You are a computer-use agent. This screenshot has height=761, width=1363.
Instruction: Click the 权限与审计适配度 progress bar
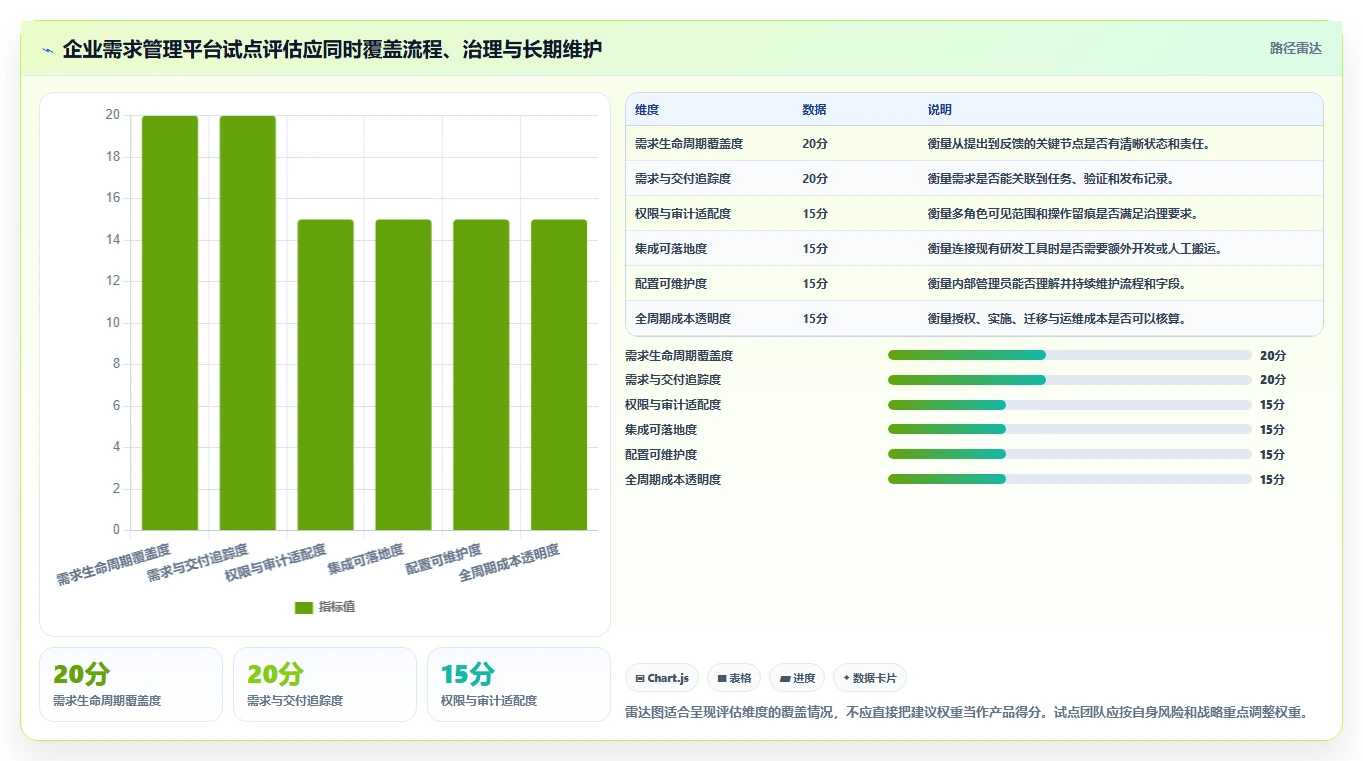pos(1070,405)
